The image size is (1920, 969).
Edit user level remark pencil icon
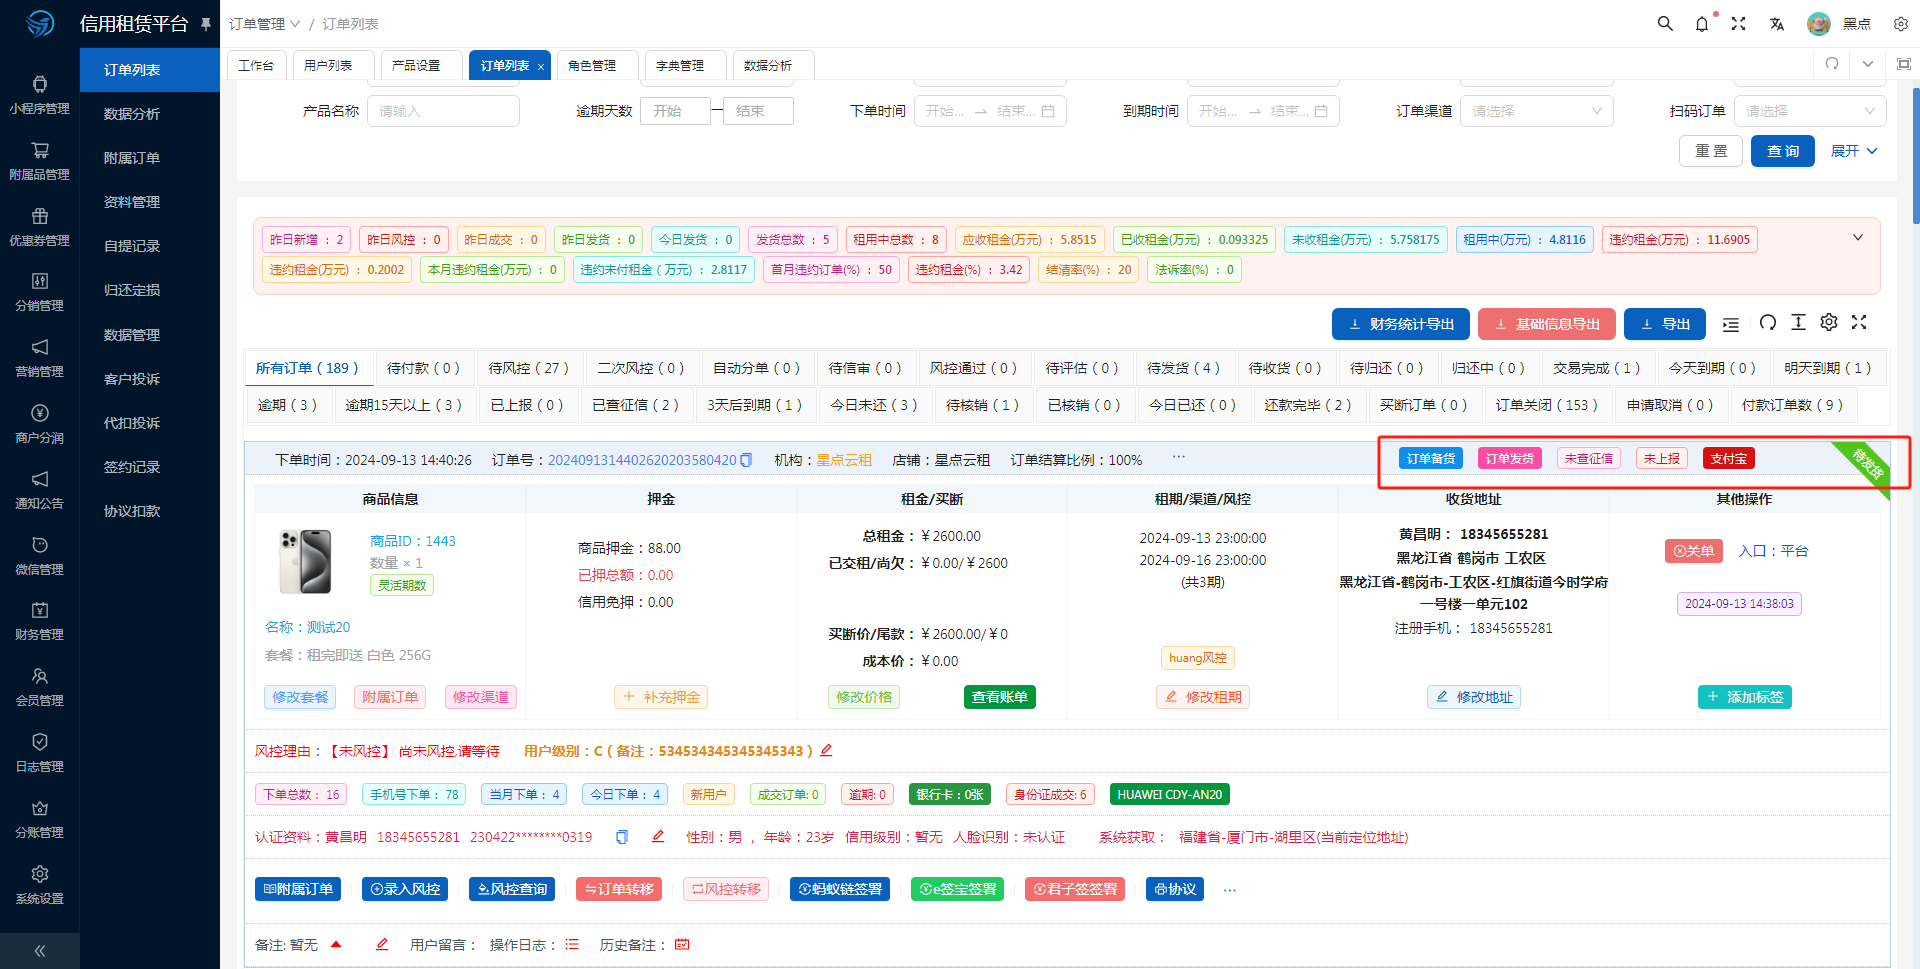coord(826,750)
